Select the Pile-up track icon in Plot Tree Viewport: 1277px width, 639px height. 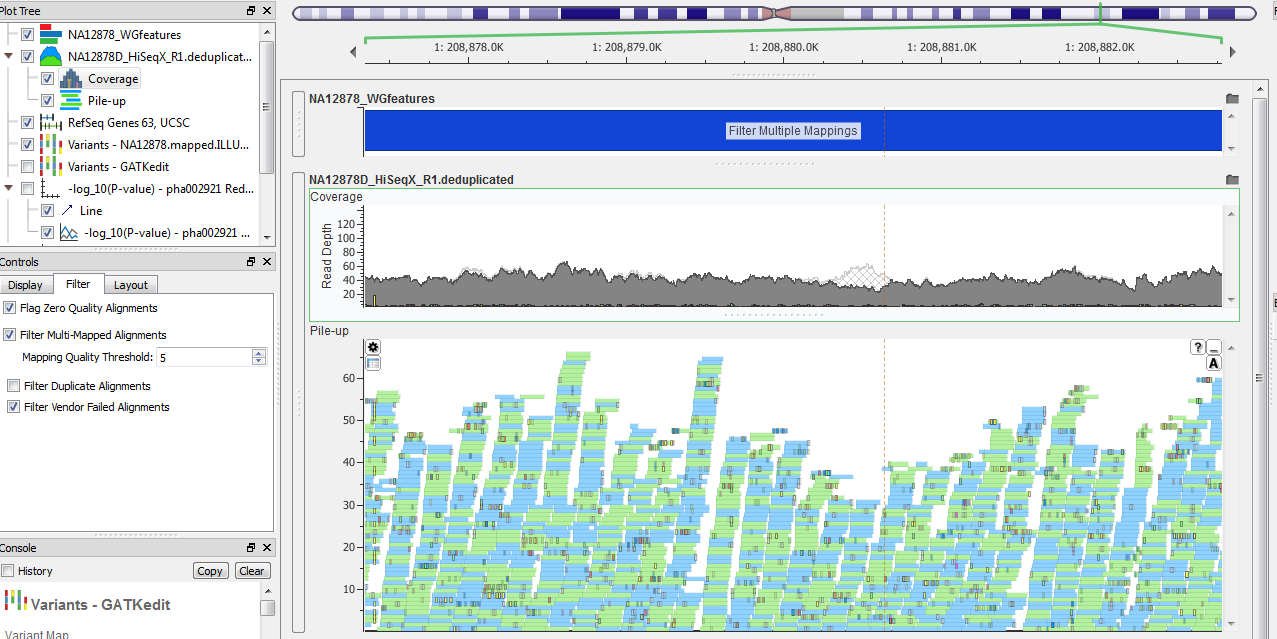tap(71, 100)
